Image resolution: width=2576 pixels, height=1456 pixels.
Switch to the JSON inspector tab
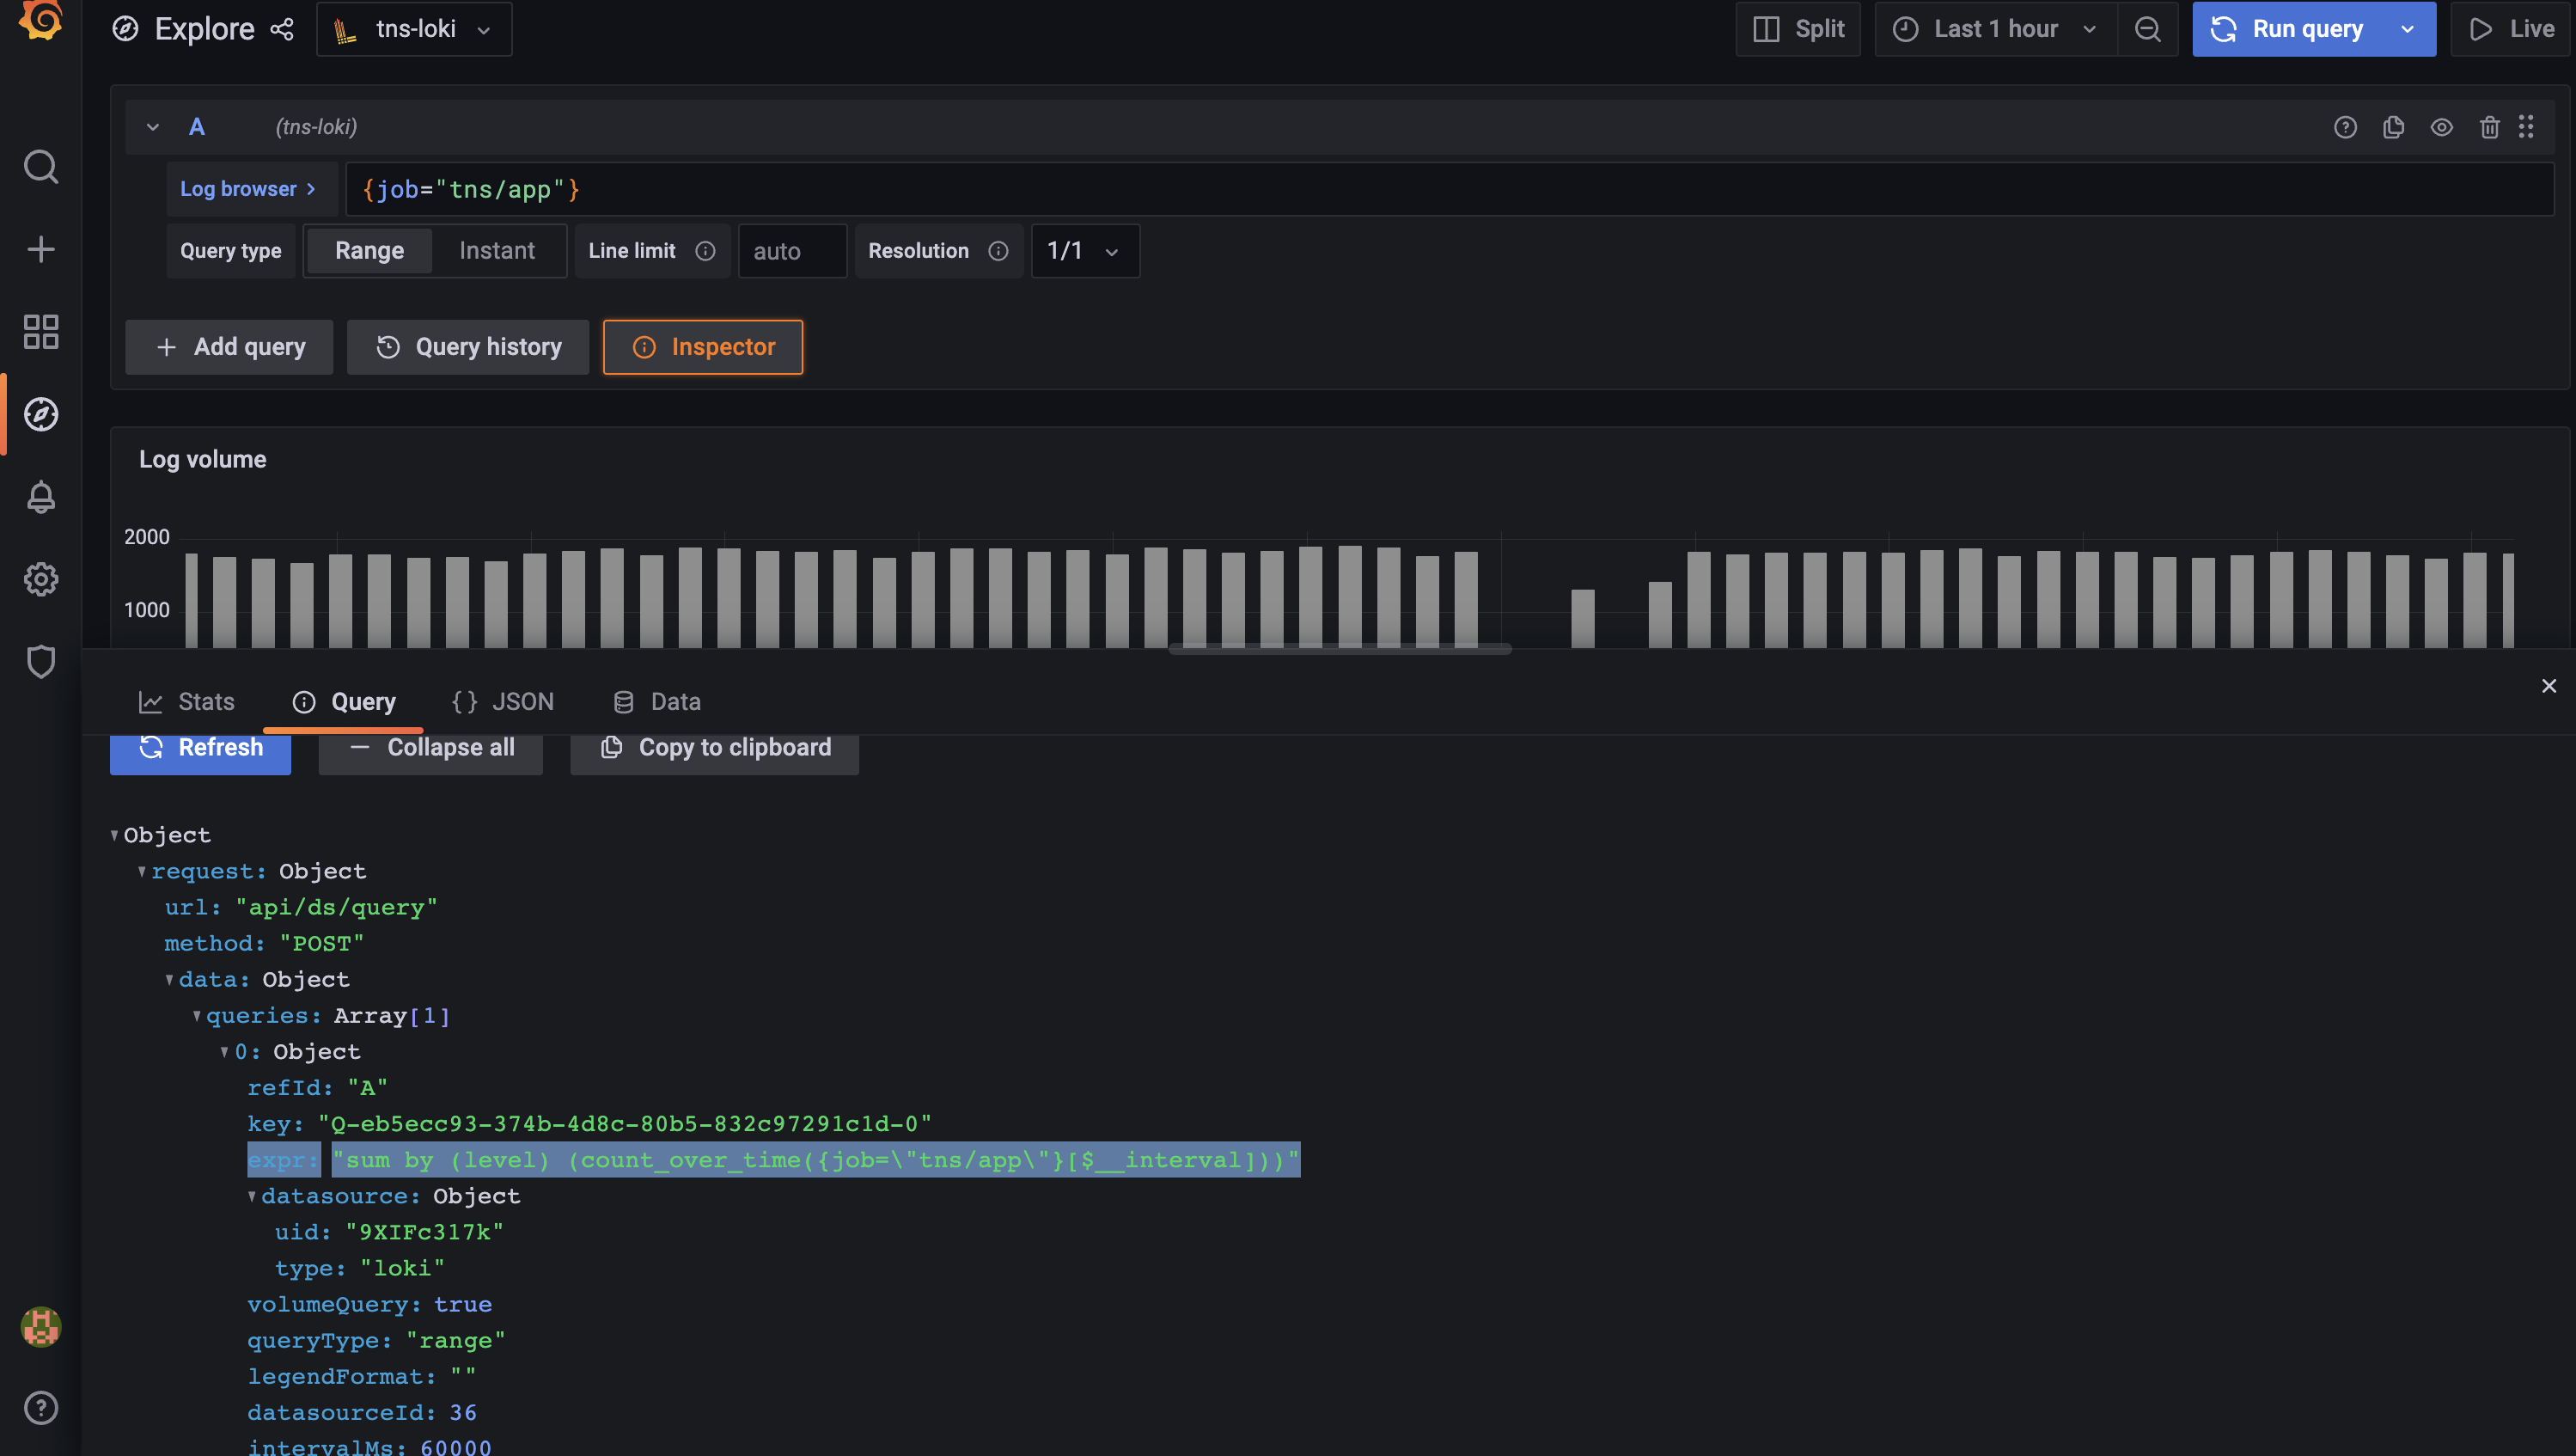pyautogui.click(x=503, y=701)
